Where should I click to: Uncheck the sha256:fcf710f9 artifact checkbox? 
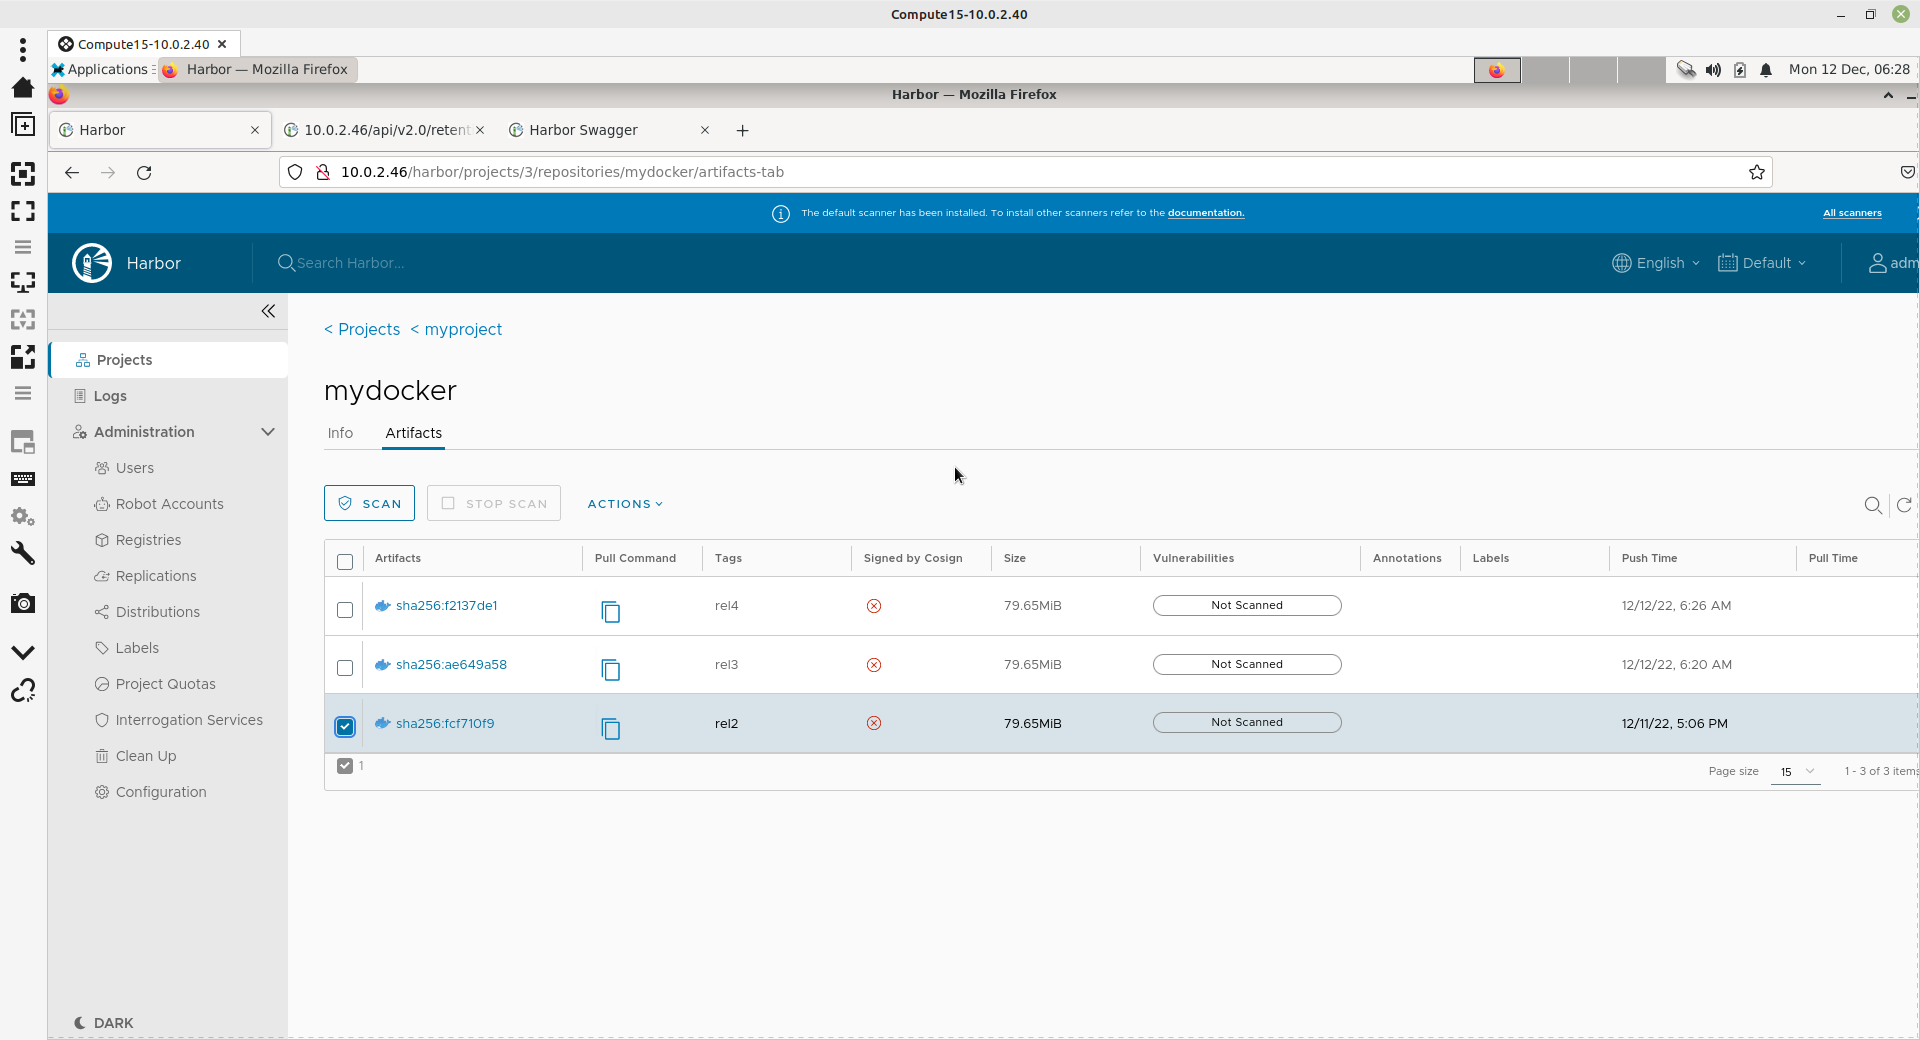[345, 727]
